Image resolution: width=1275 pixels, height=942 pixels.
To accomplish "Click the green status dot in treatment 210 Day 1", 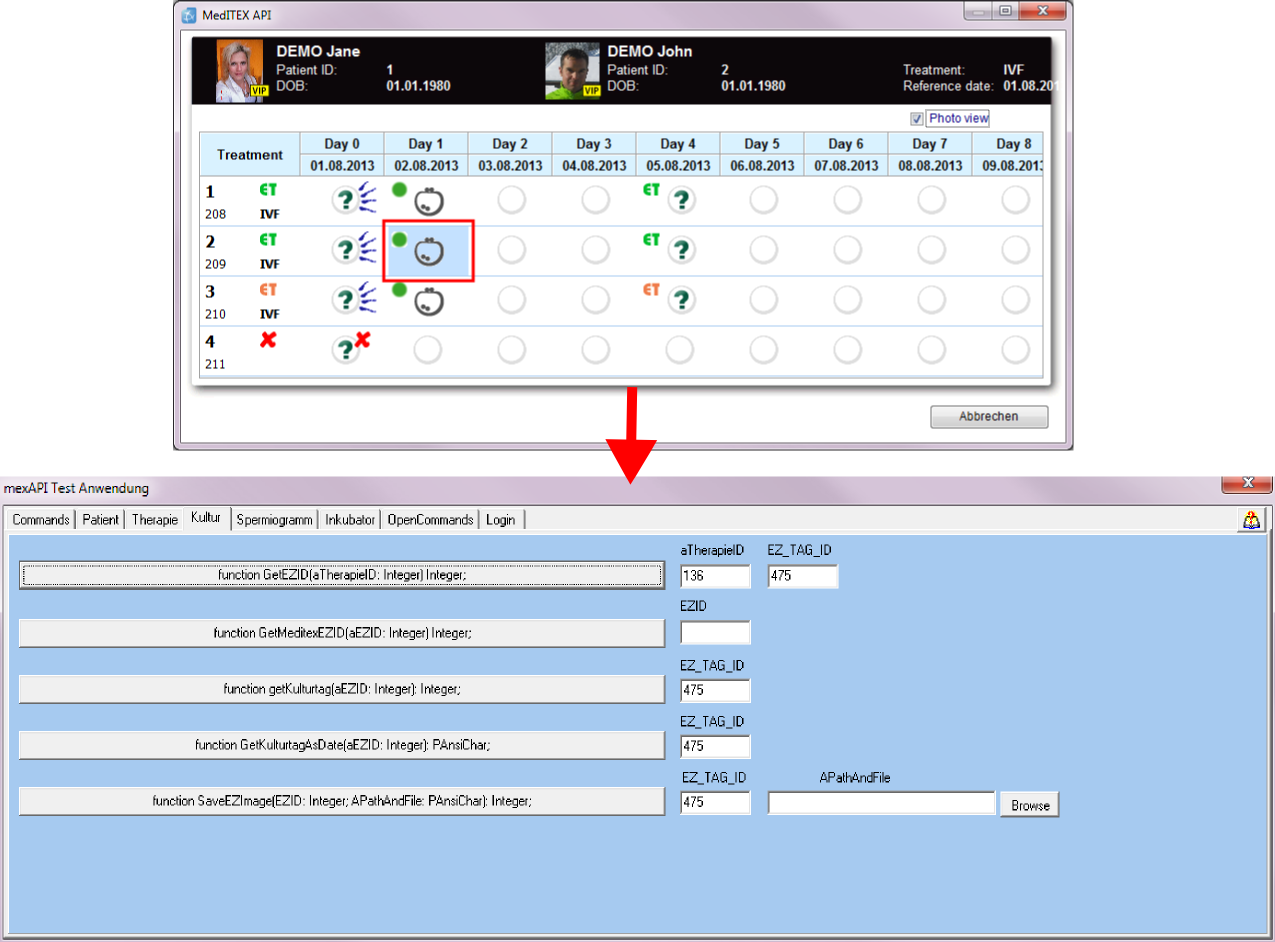I will pos(400,290).
